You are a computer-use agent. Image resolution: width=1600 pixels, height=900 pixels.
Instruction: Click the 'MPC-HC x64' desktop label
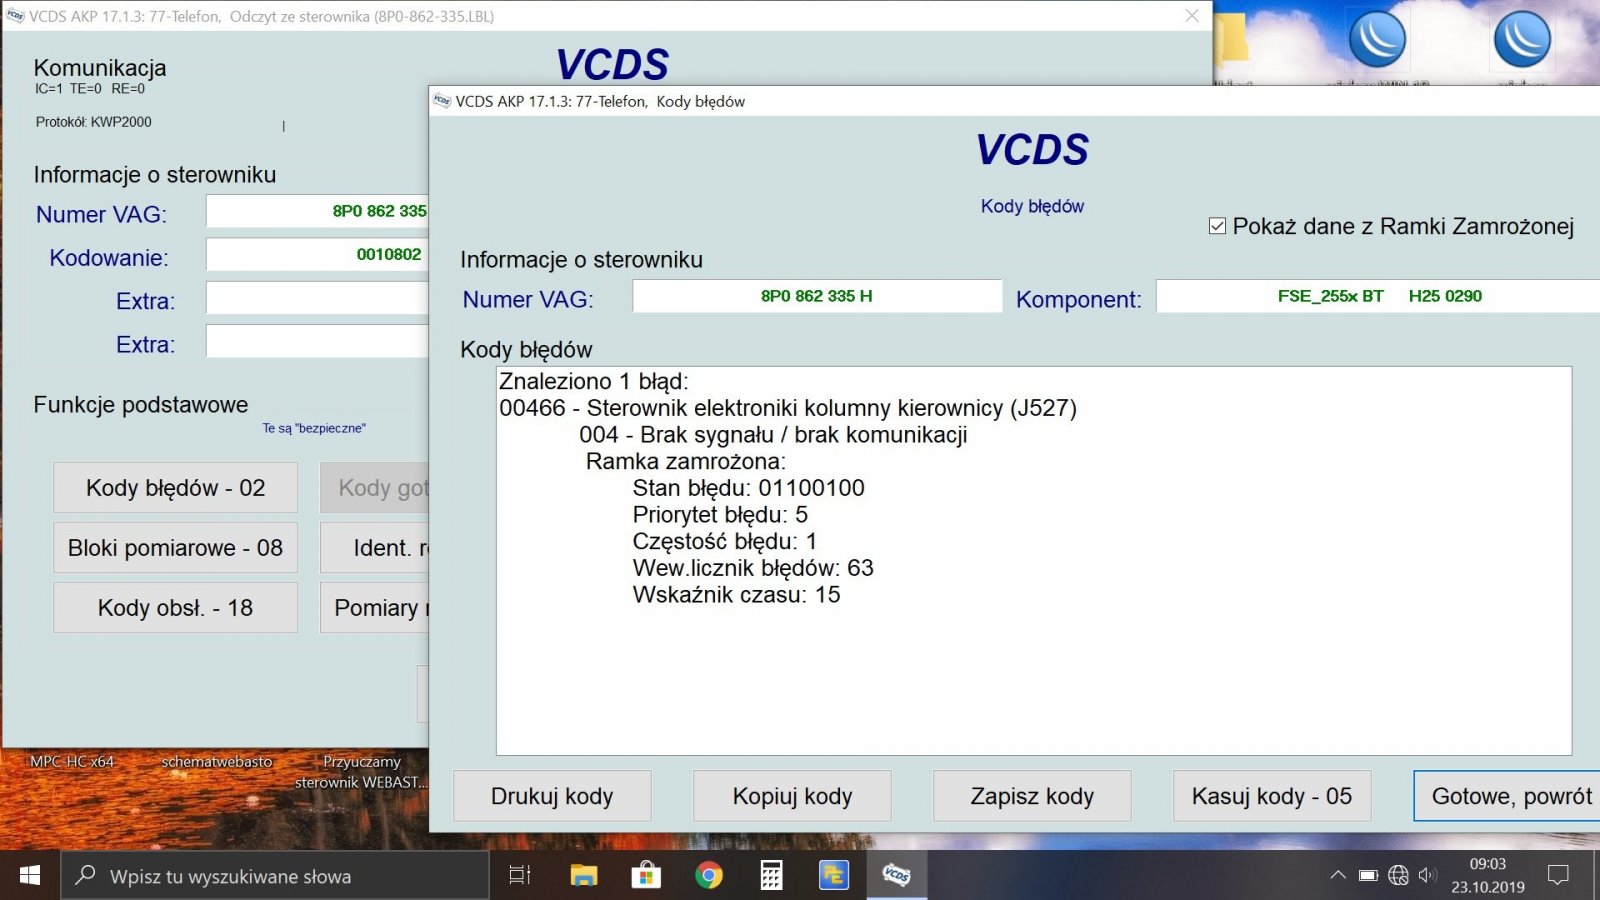pos(72,762)
